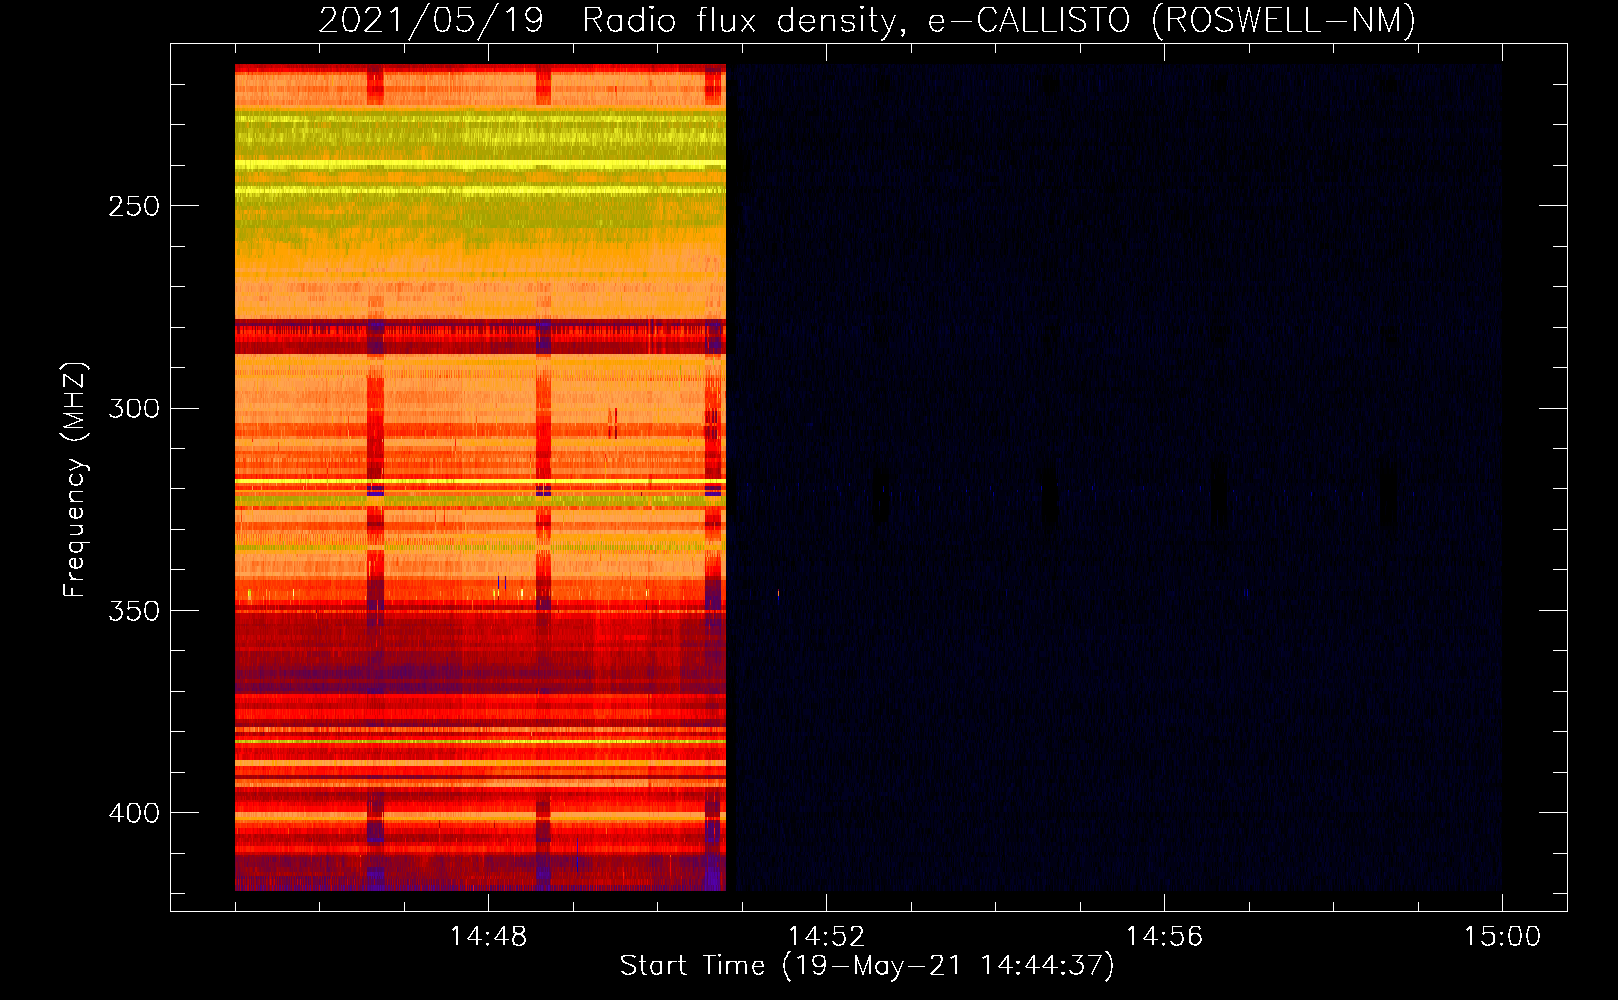Click the "Start Time (19-May-21 14:44:37)" axis label
The height and width of the screenshot is (1000, 1618).
tap(867, 966)
